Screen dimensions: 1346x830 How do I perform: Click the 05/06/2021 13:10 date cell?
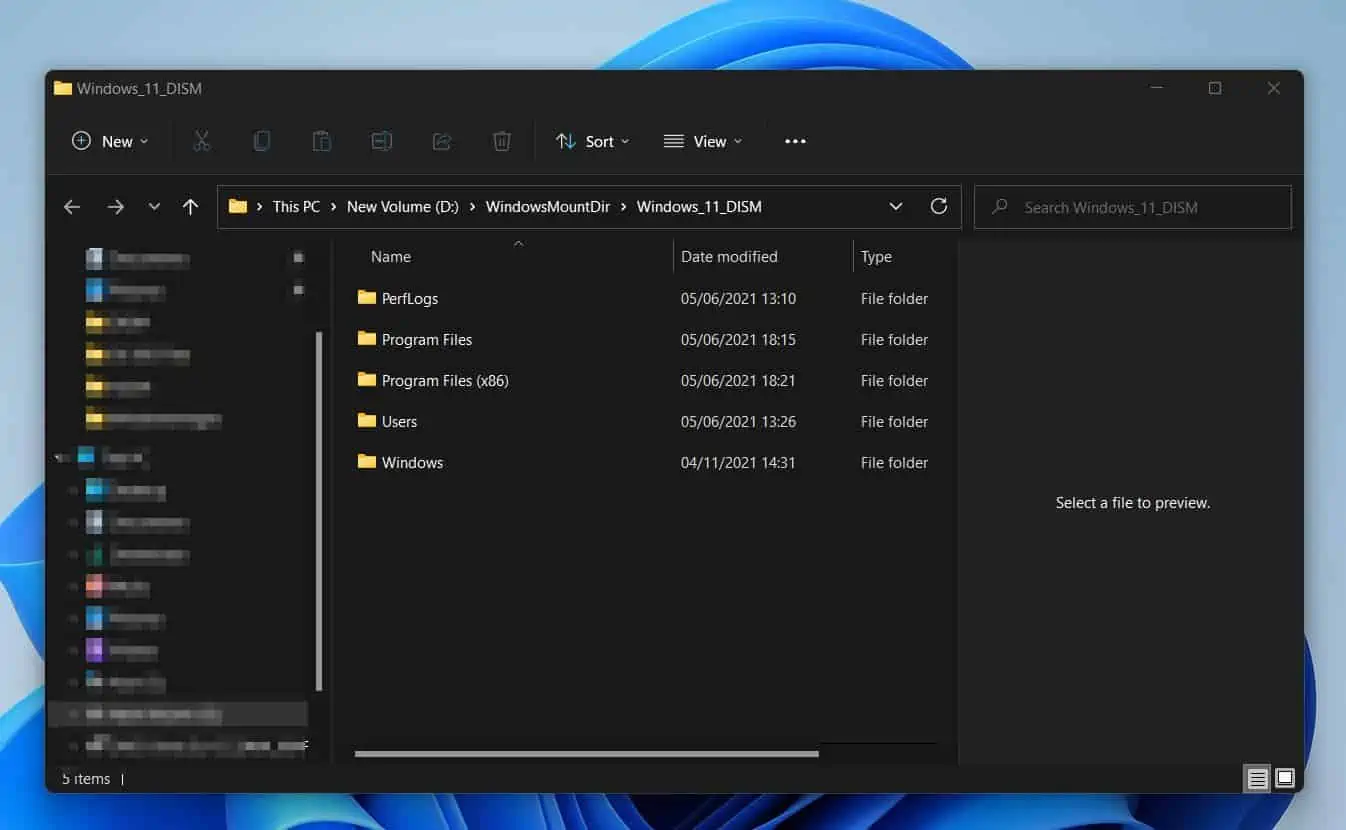point(738,298)
